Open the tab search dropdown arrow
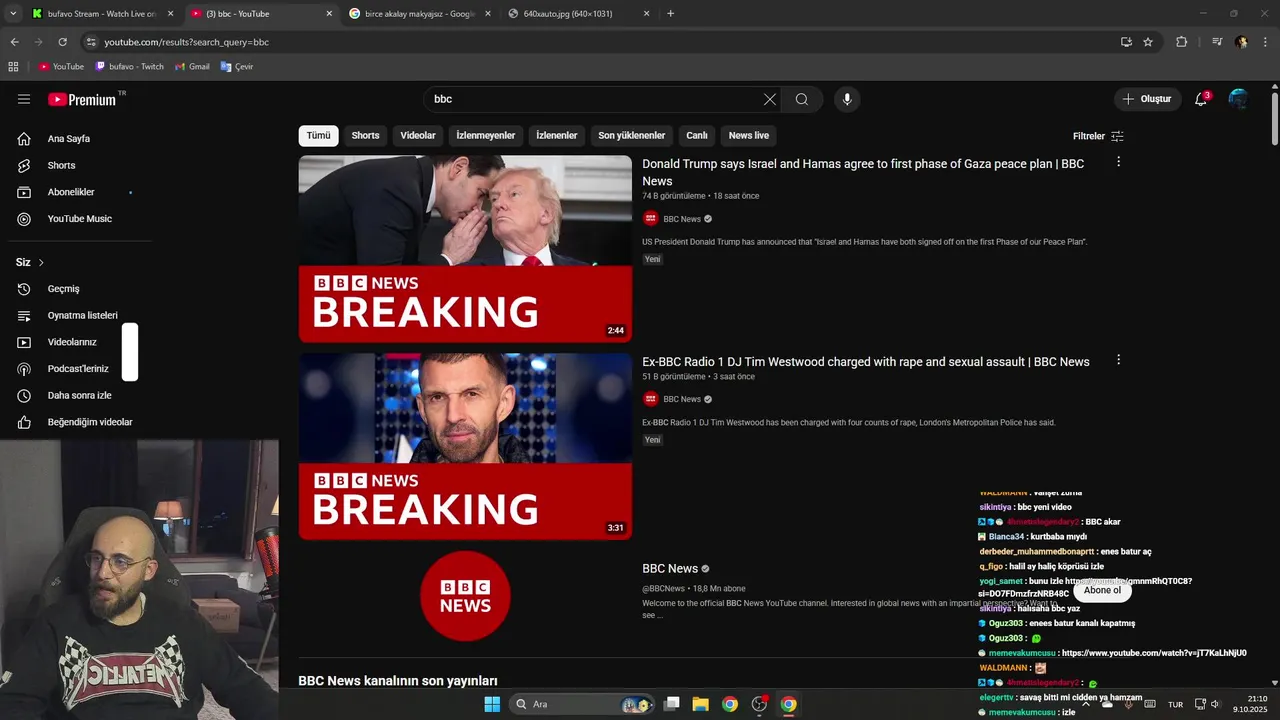Viewport: 1280px width, 720px height. pyautogui.click(x=13, y=14)
